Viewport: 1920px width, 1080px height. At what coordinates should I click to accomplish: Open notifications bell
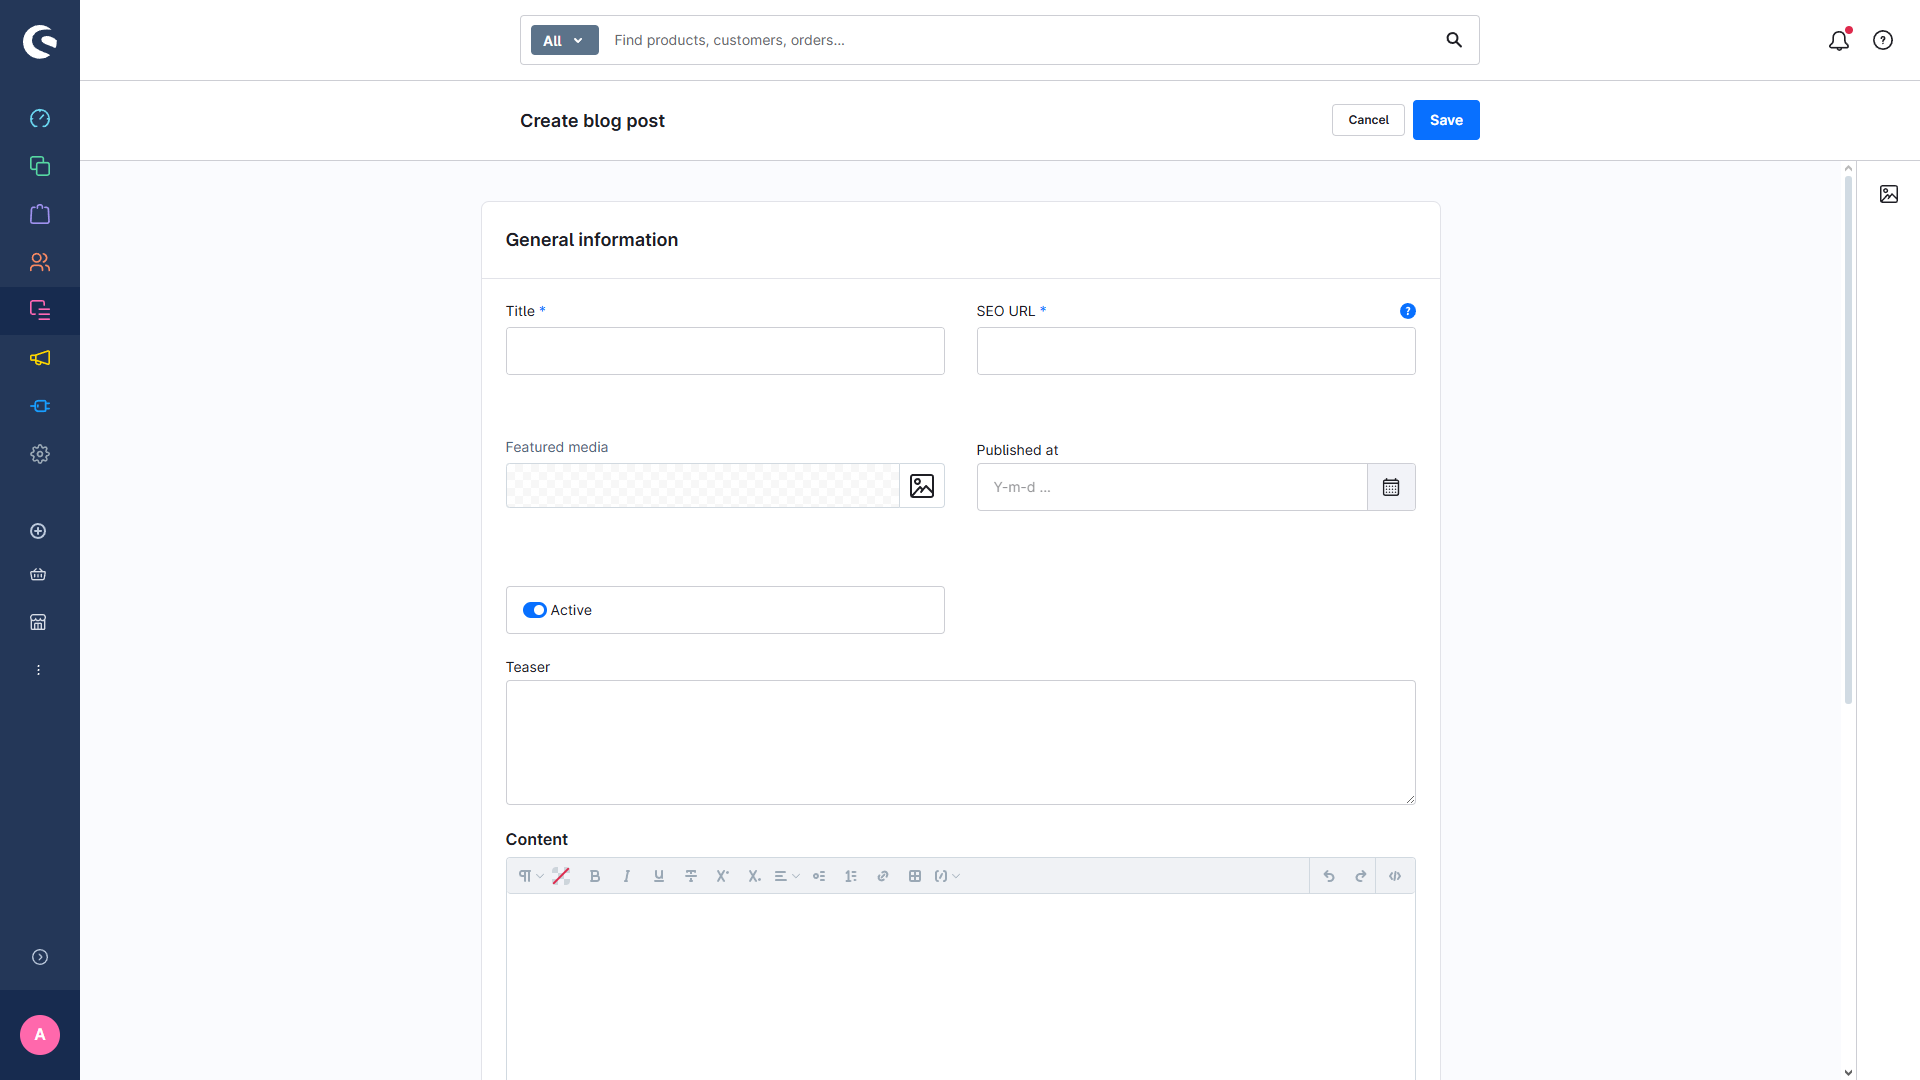click(1838, 41)
